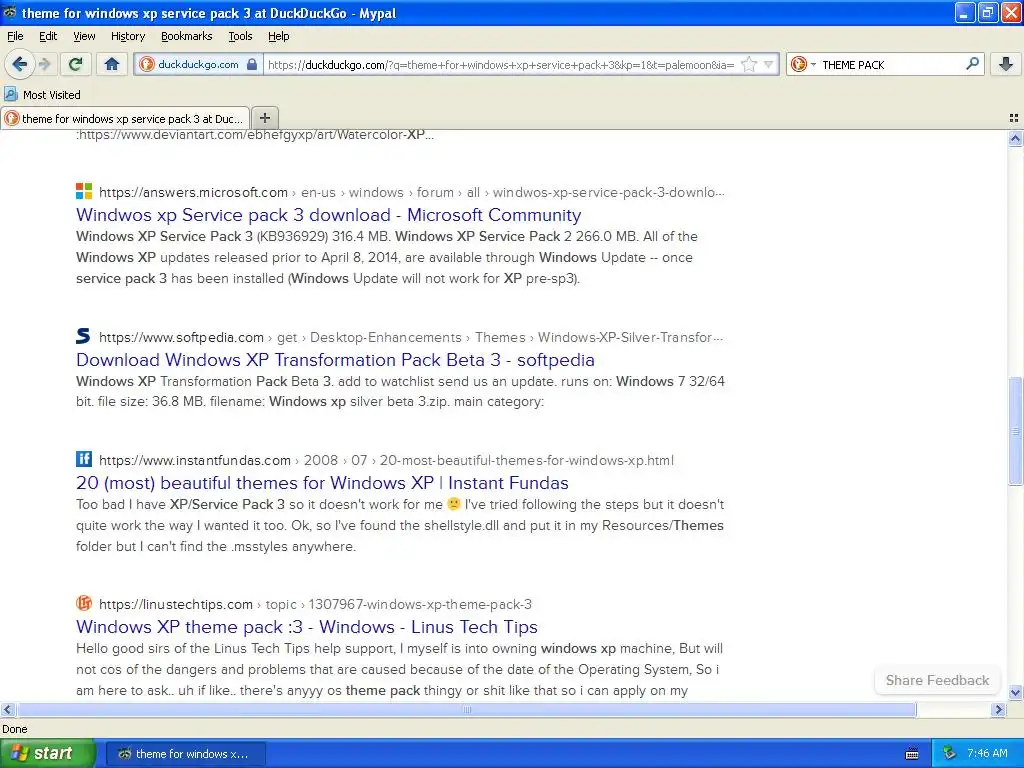1024x768 pixels.
Task: Open the Edit menu
Action: [48, 36]
